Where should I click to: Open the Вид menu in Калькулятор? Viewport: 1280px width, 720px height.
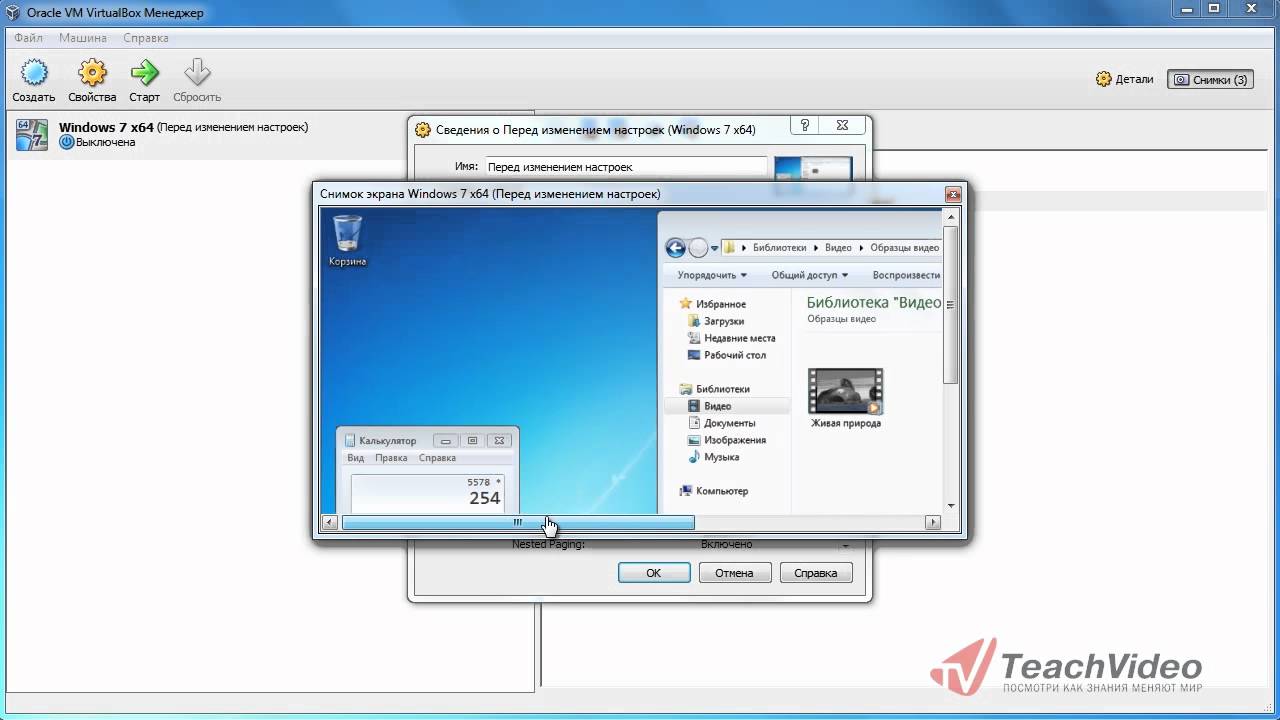(355, 458)
